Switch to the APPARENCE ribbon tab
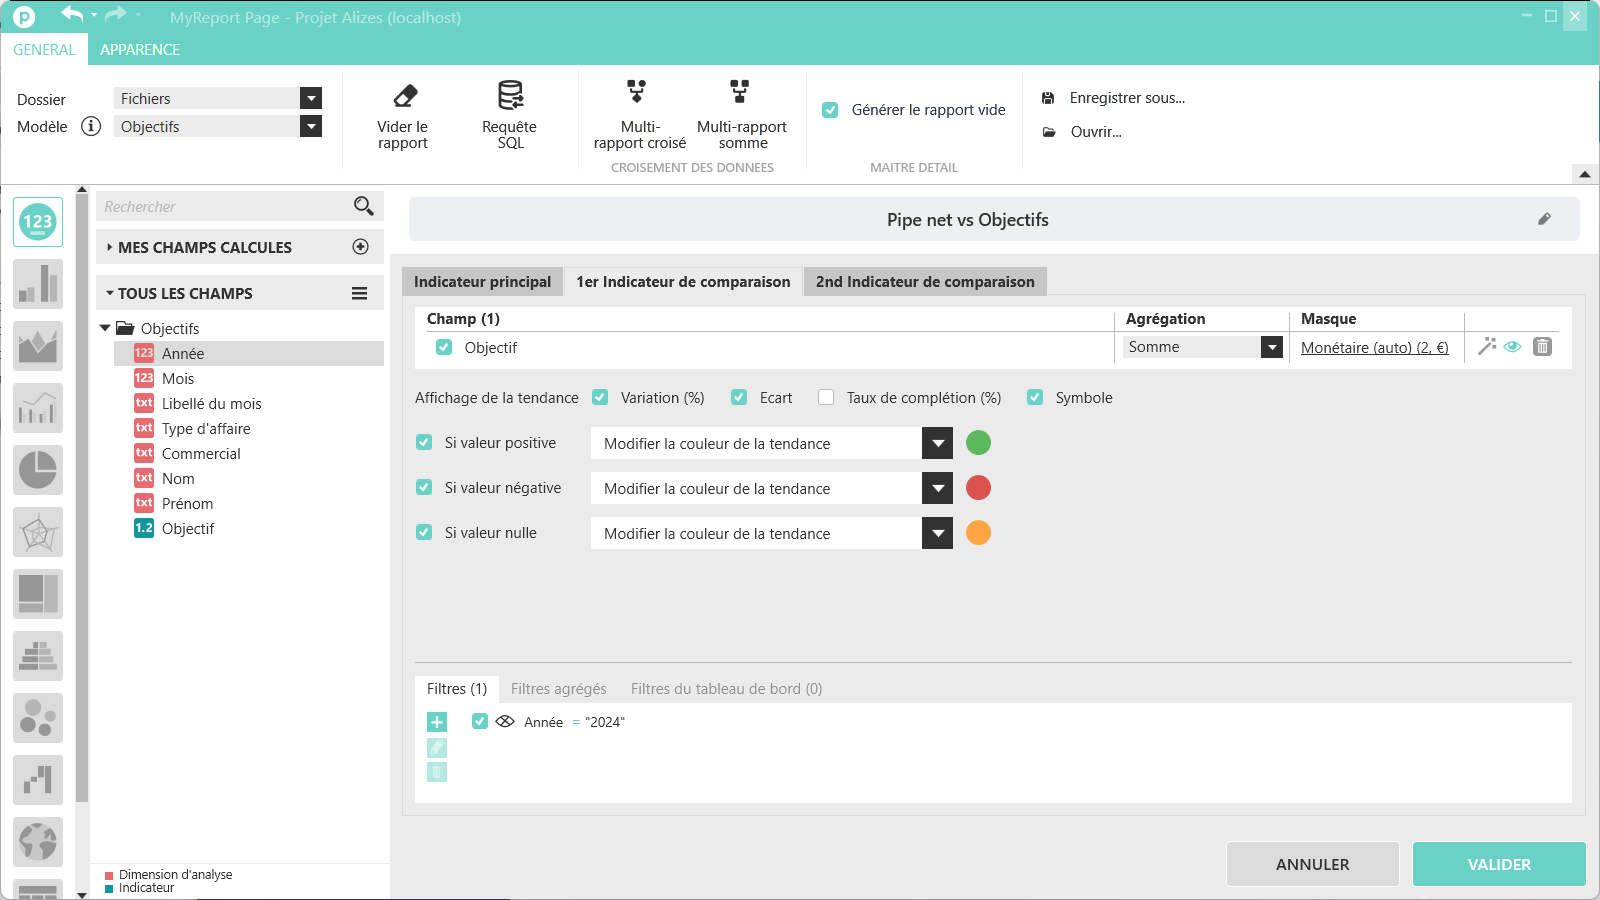The image size is (1600, 900). [x=140, y=50]
